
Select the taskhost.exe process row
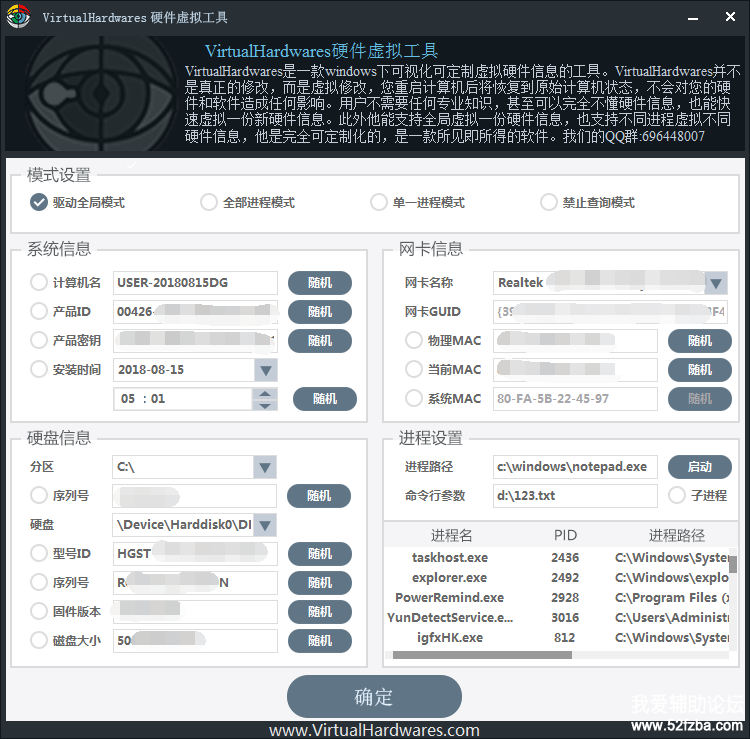click(557, 558)
